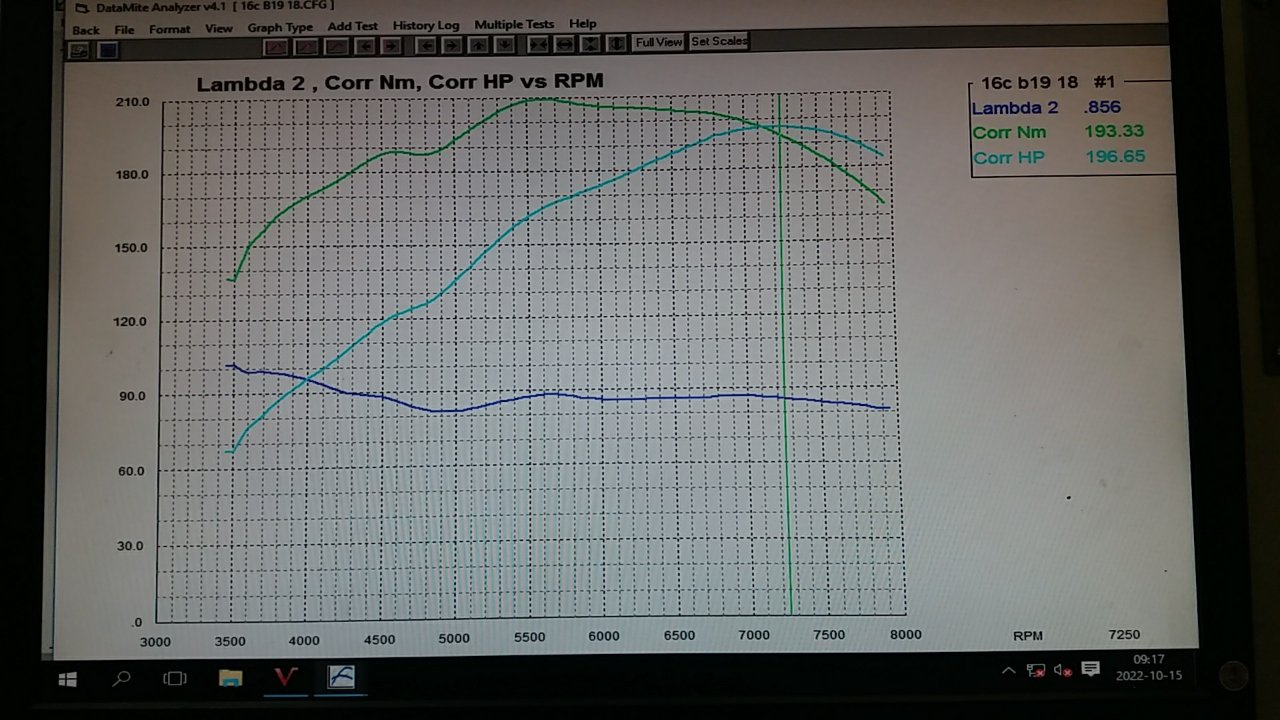The image size is (1280, 720).
Task: Open Task View from the taskbar
Action: click(x=175, y=679)
